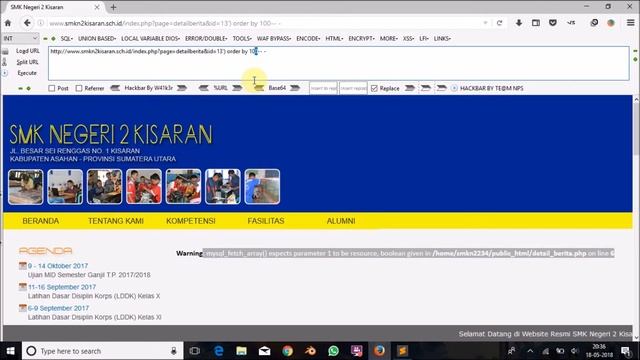Open the ALUMNI page

click(341, 221)
